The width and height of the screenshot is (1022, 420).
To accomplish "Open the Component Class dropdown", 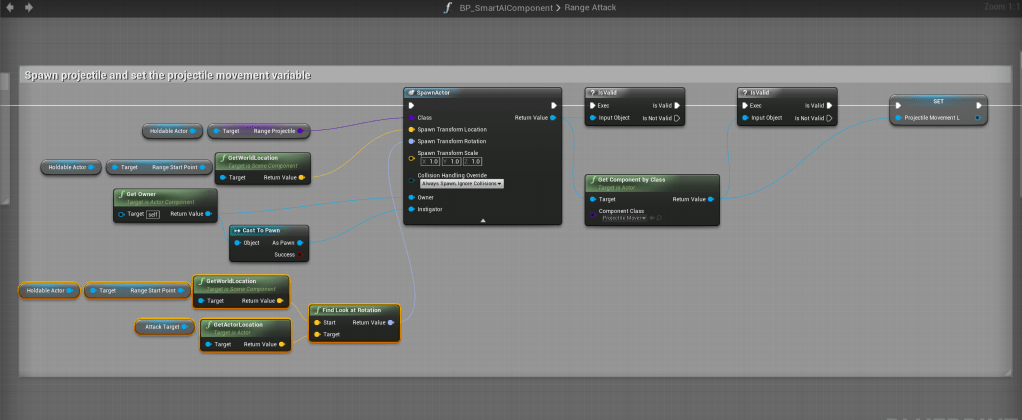I will 626,217.
